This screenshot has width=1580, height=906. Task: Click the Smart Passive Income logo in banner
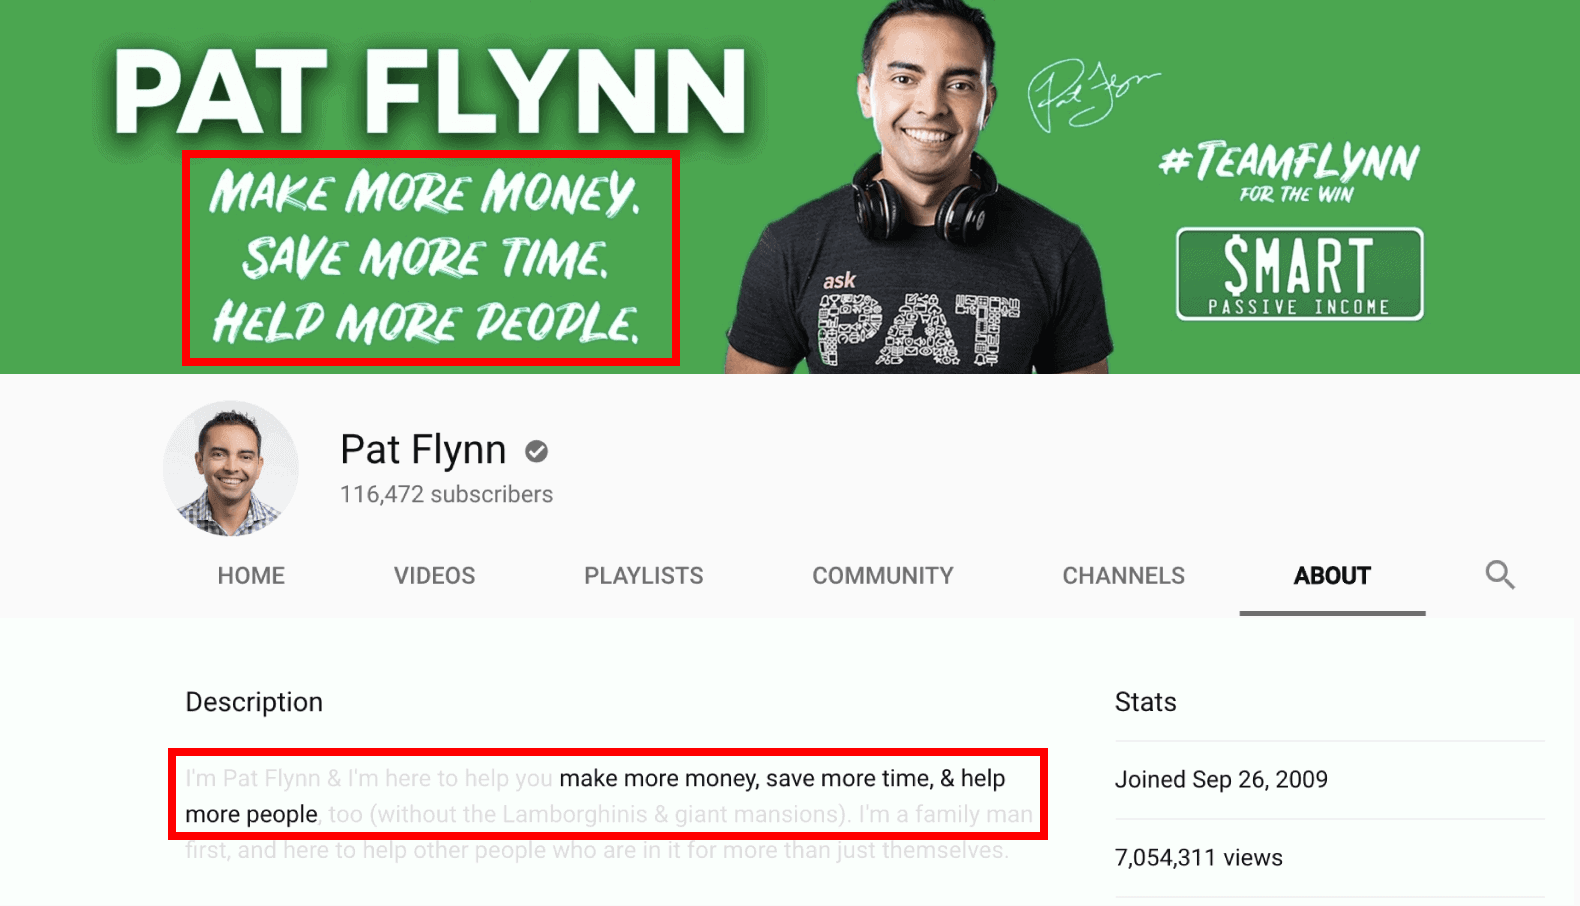coord(1299,274)
